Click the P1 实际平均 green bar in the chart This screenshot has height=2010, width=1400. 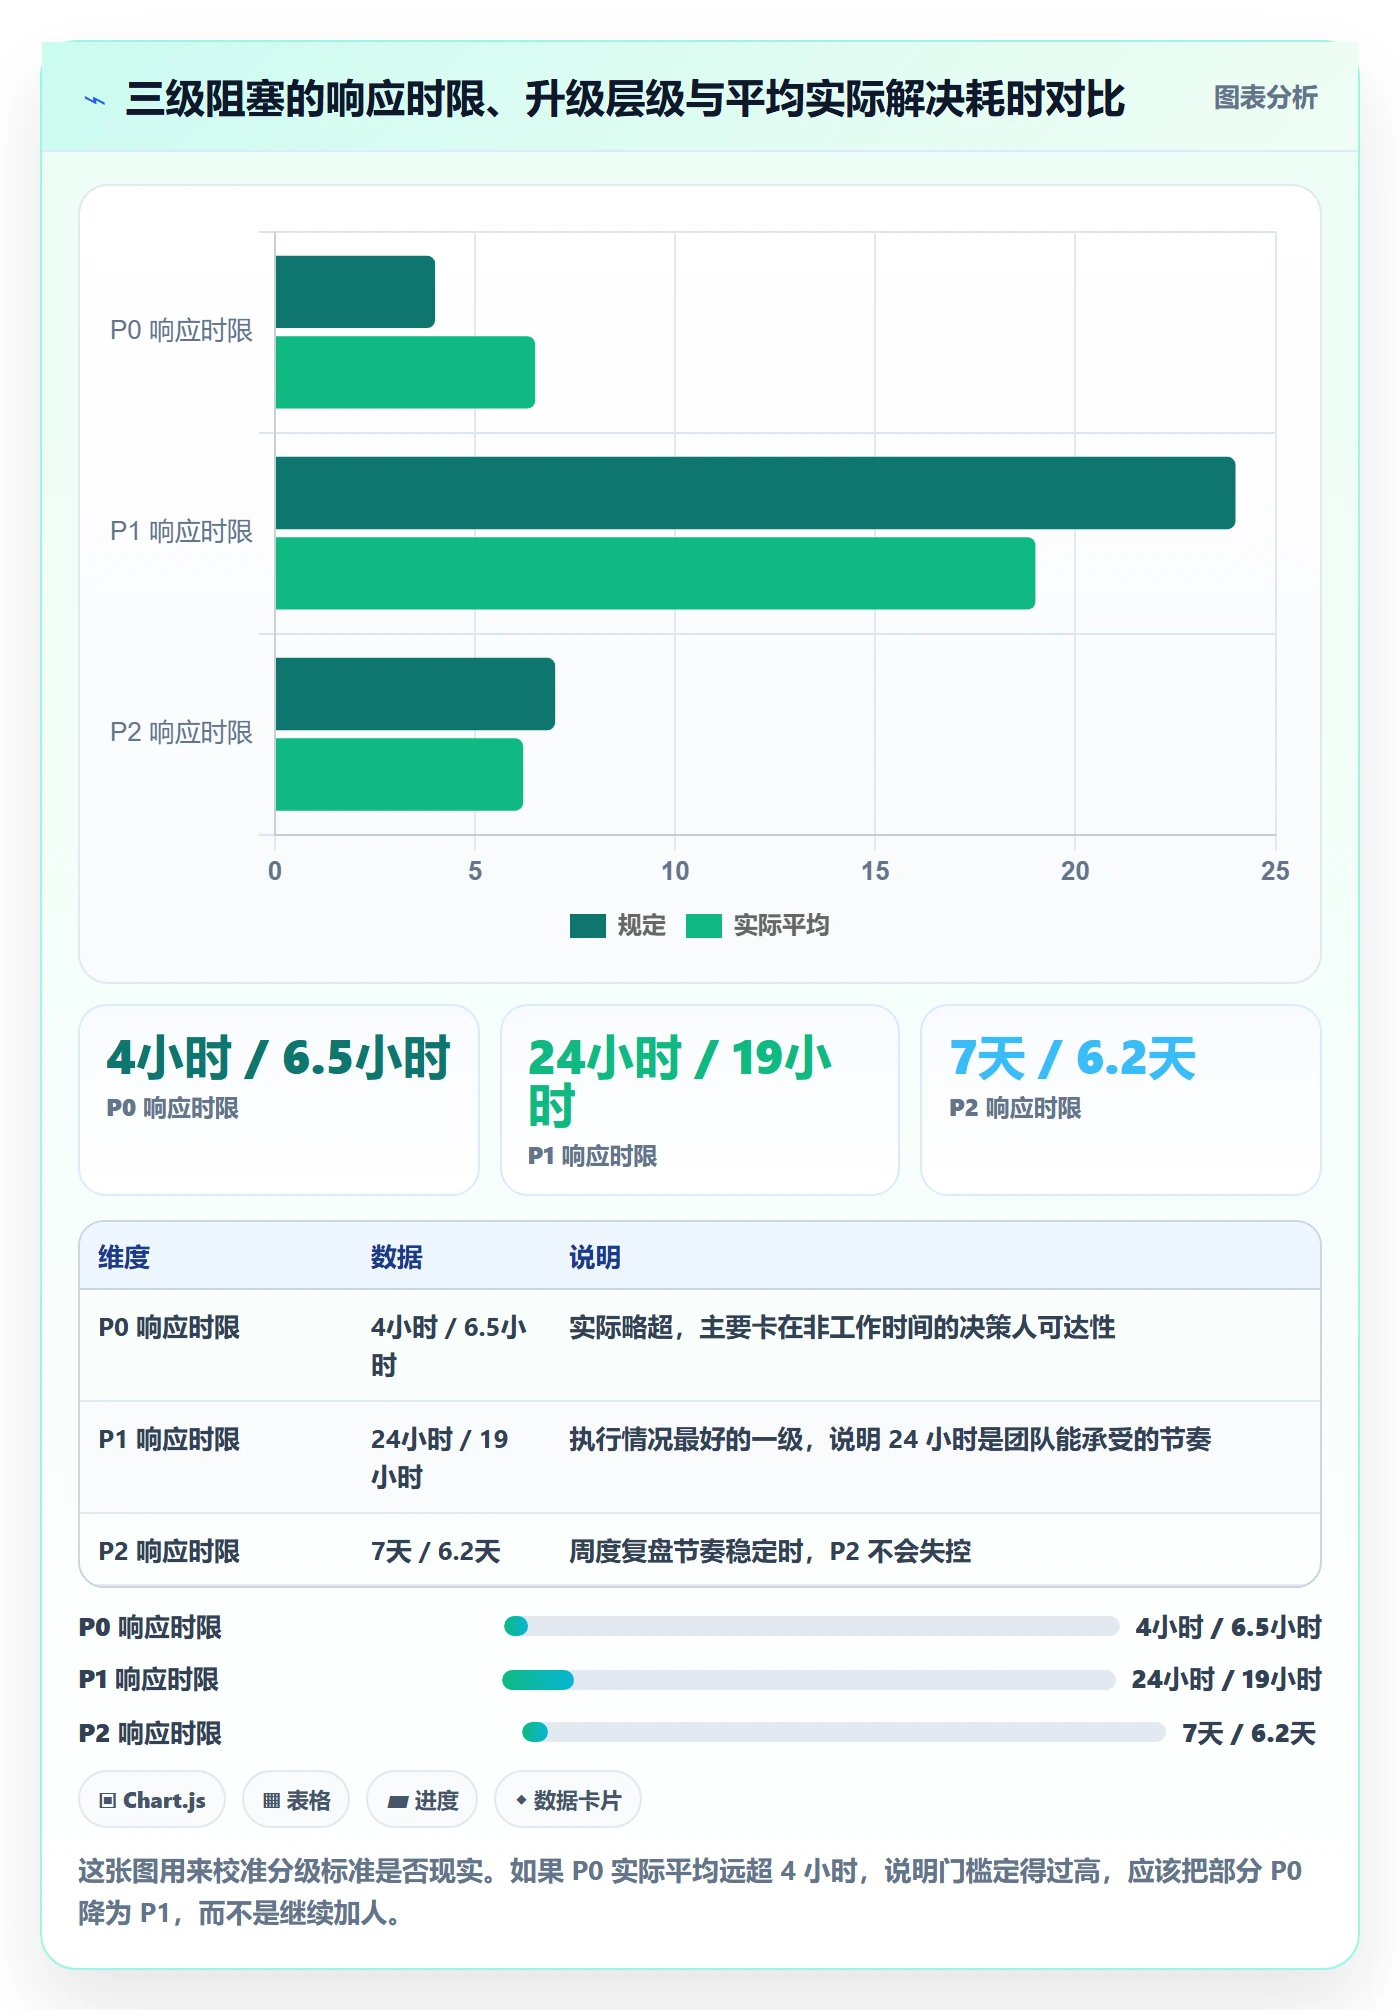tap(655, 573)
